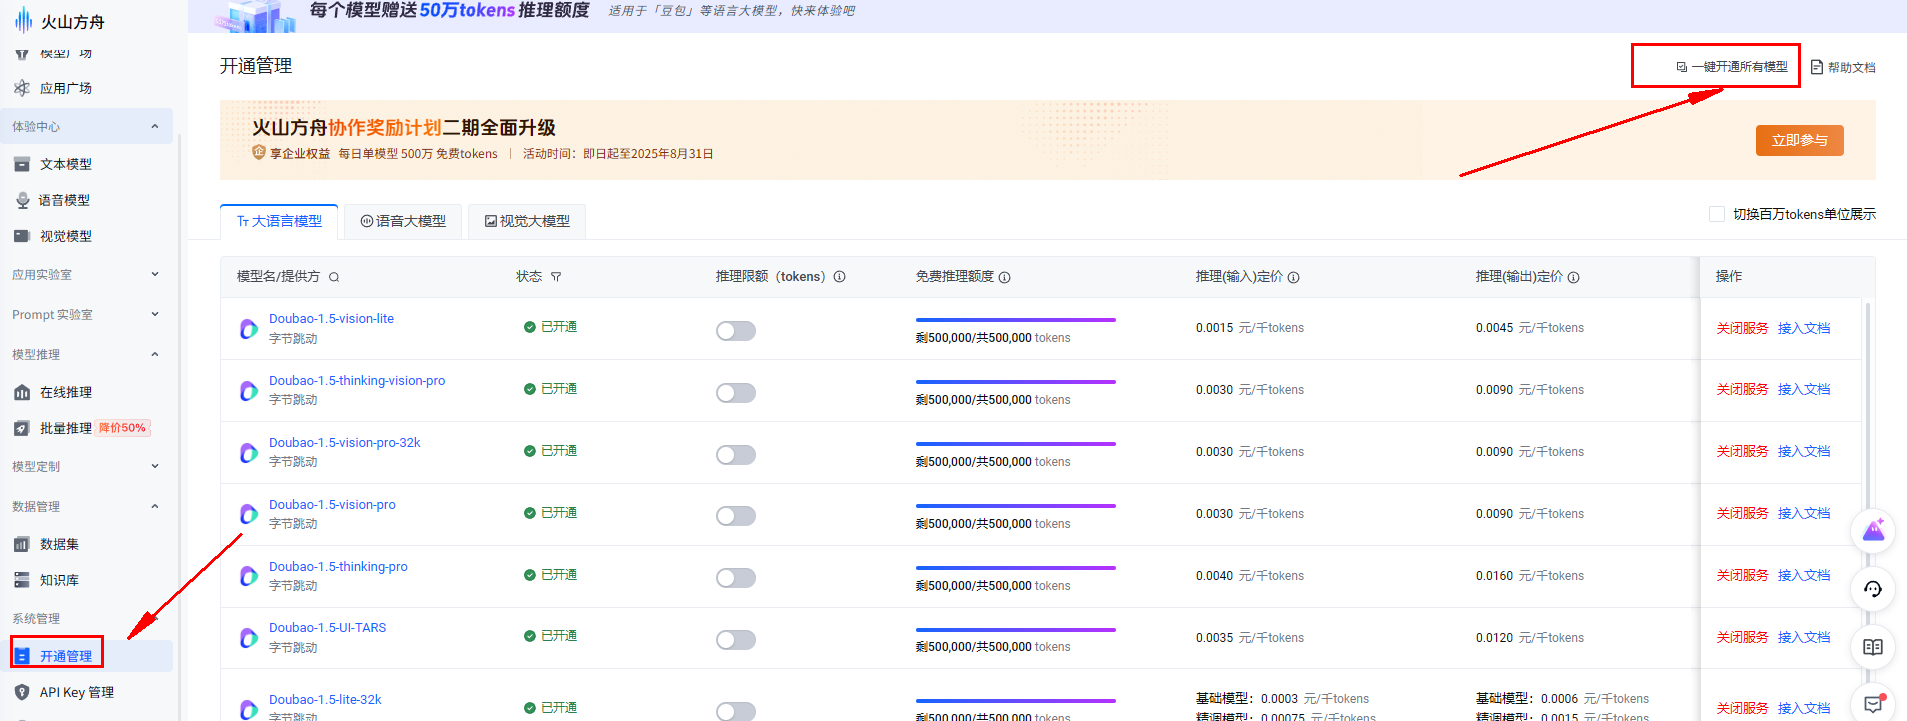This screenshot has width=1907, height=721.
Task: Click the open-book docs floating icon
Action: tap(1873, 647)
